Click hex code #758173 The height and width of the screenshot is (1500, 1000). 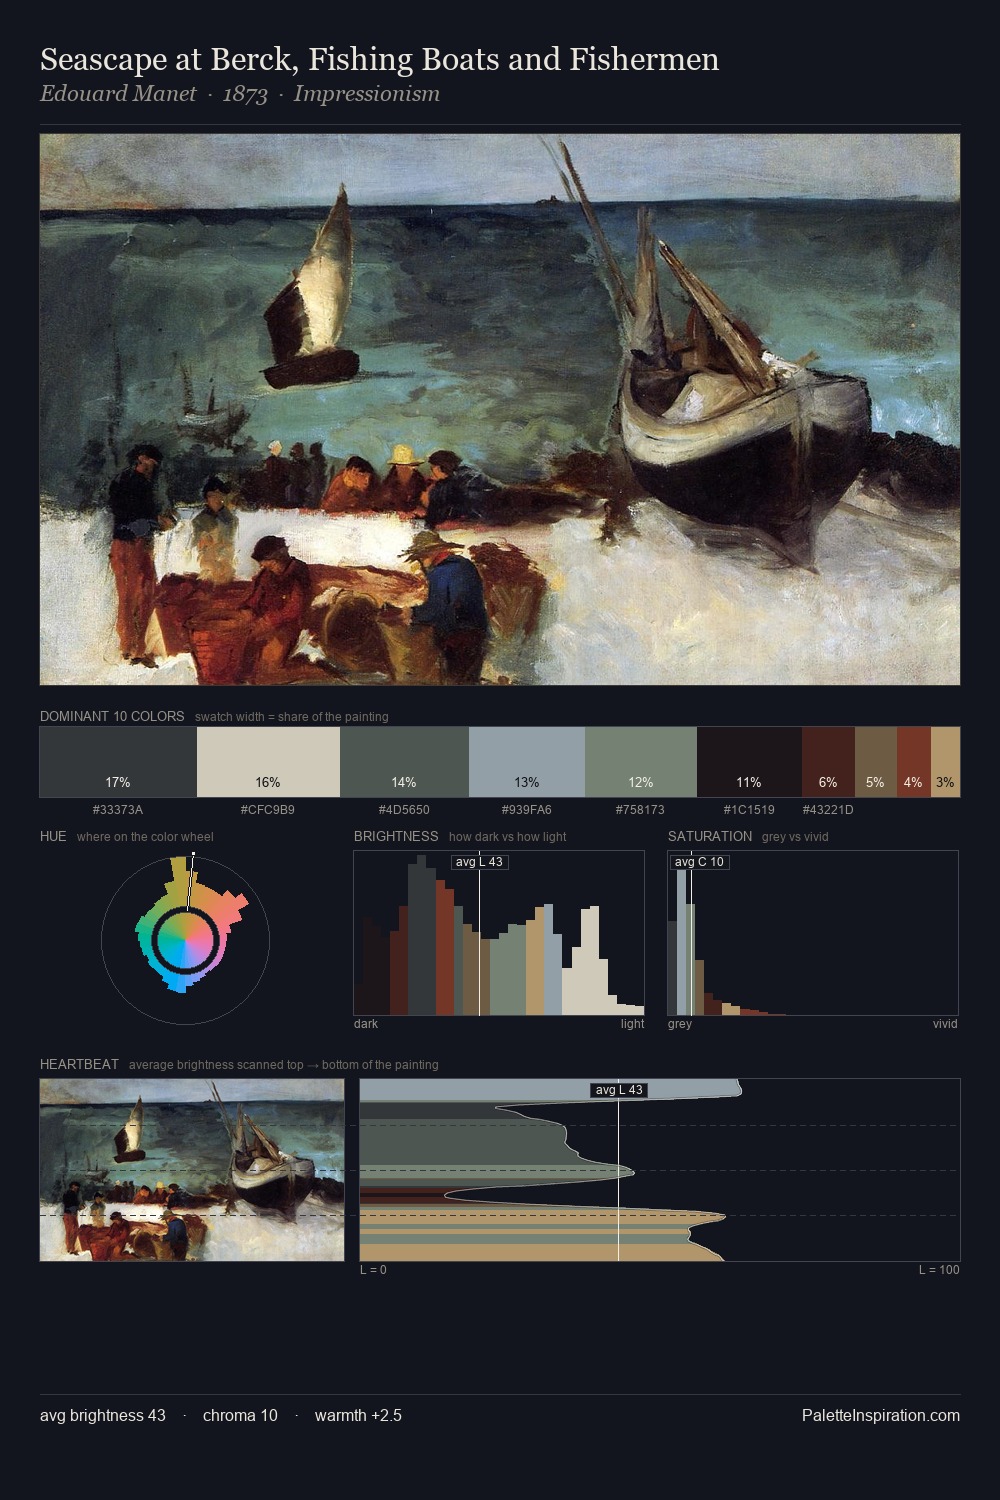(x=641, y=810)
